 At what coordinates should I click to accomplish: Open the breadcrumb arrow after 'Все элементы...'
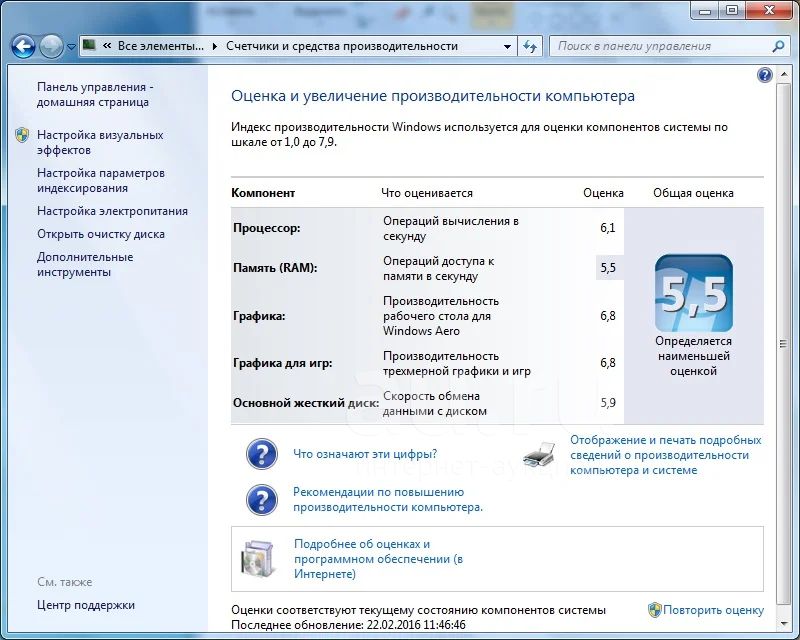tap(215, 46)
